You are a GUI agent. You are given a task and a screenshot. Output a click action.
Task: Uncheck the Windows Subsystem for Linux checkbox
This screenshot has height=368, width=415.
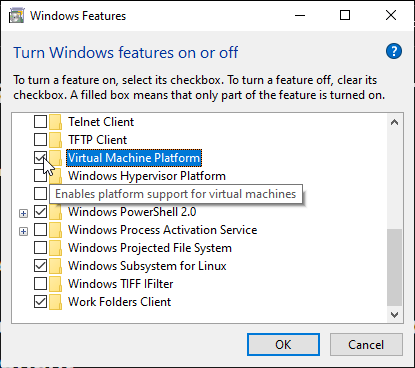coord(40,266)
